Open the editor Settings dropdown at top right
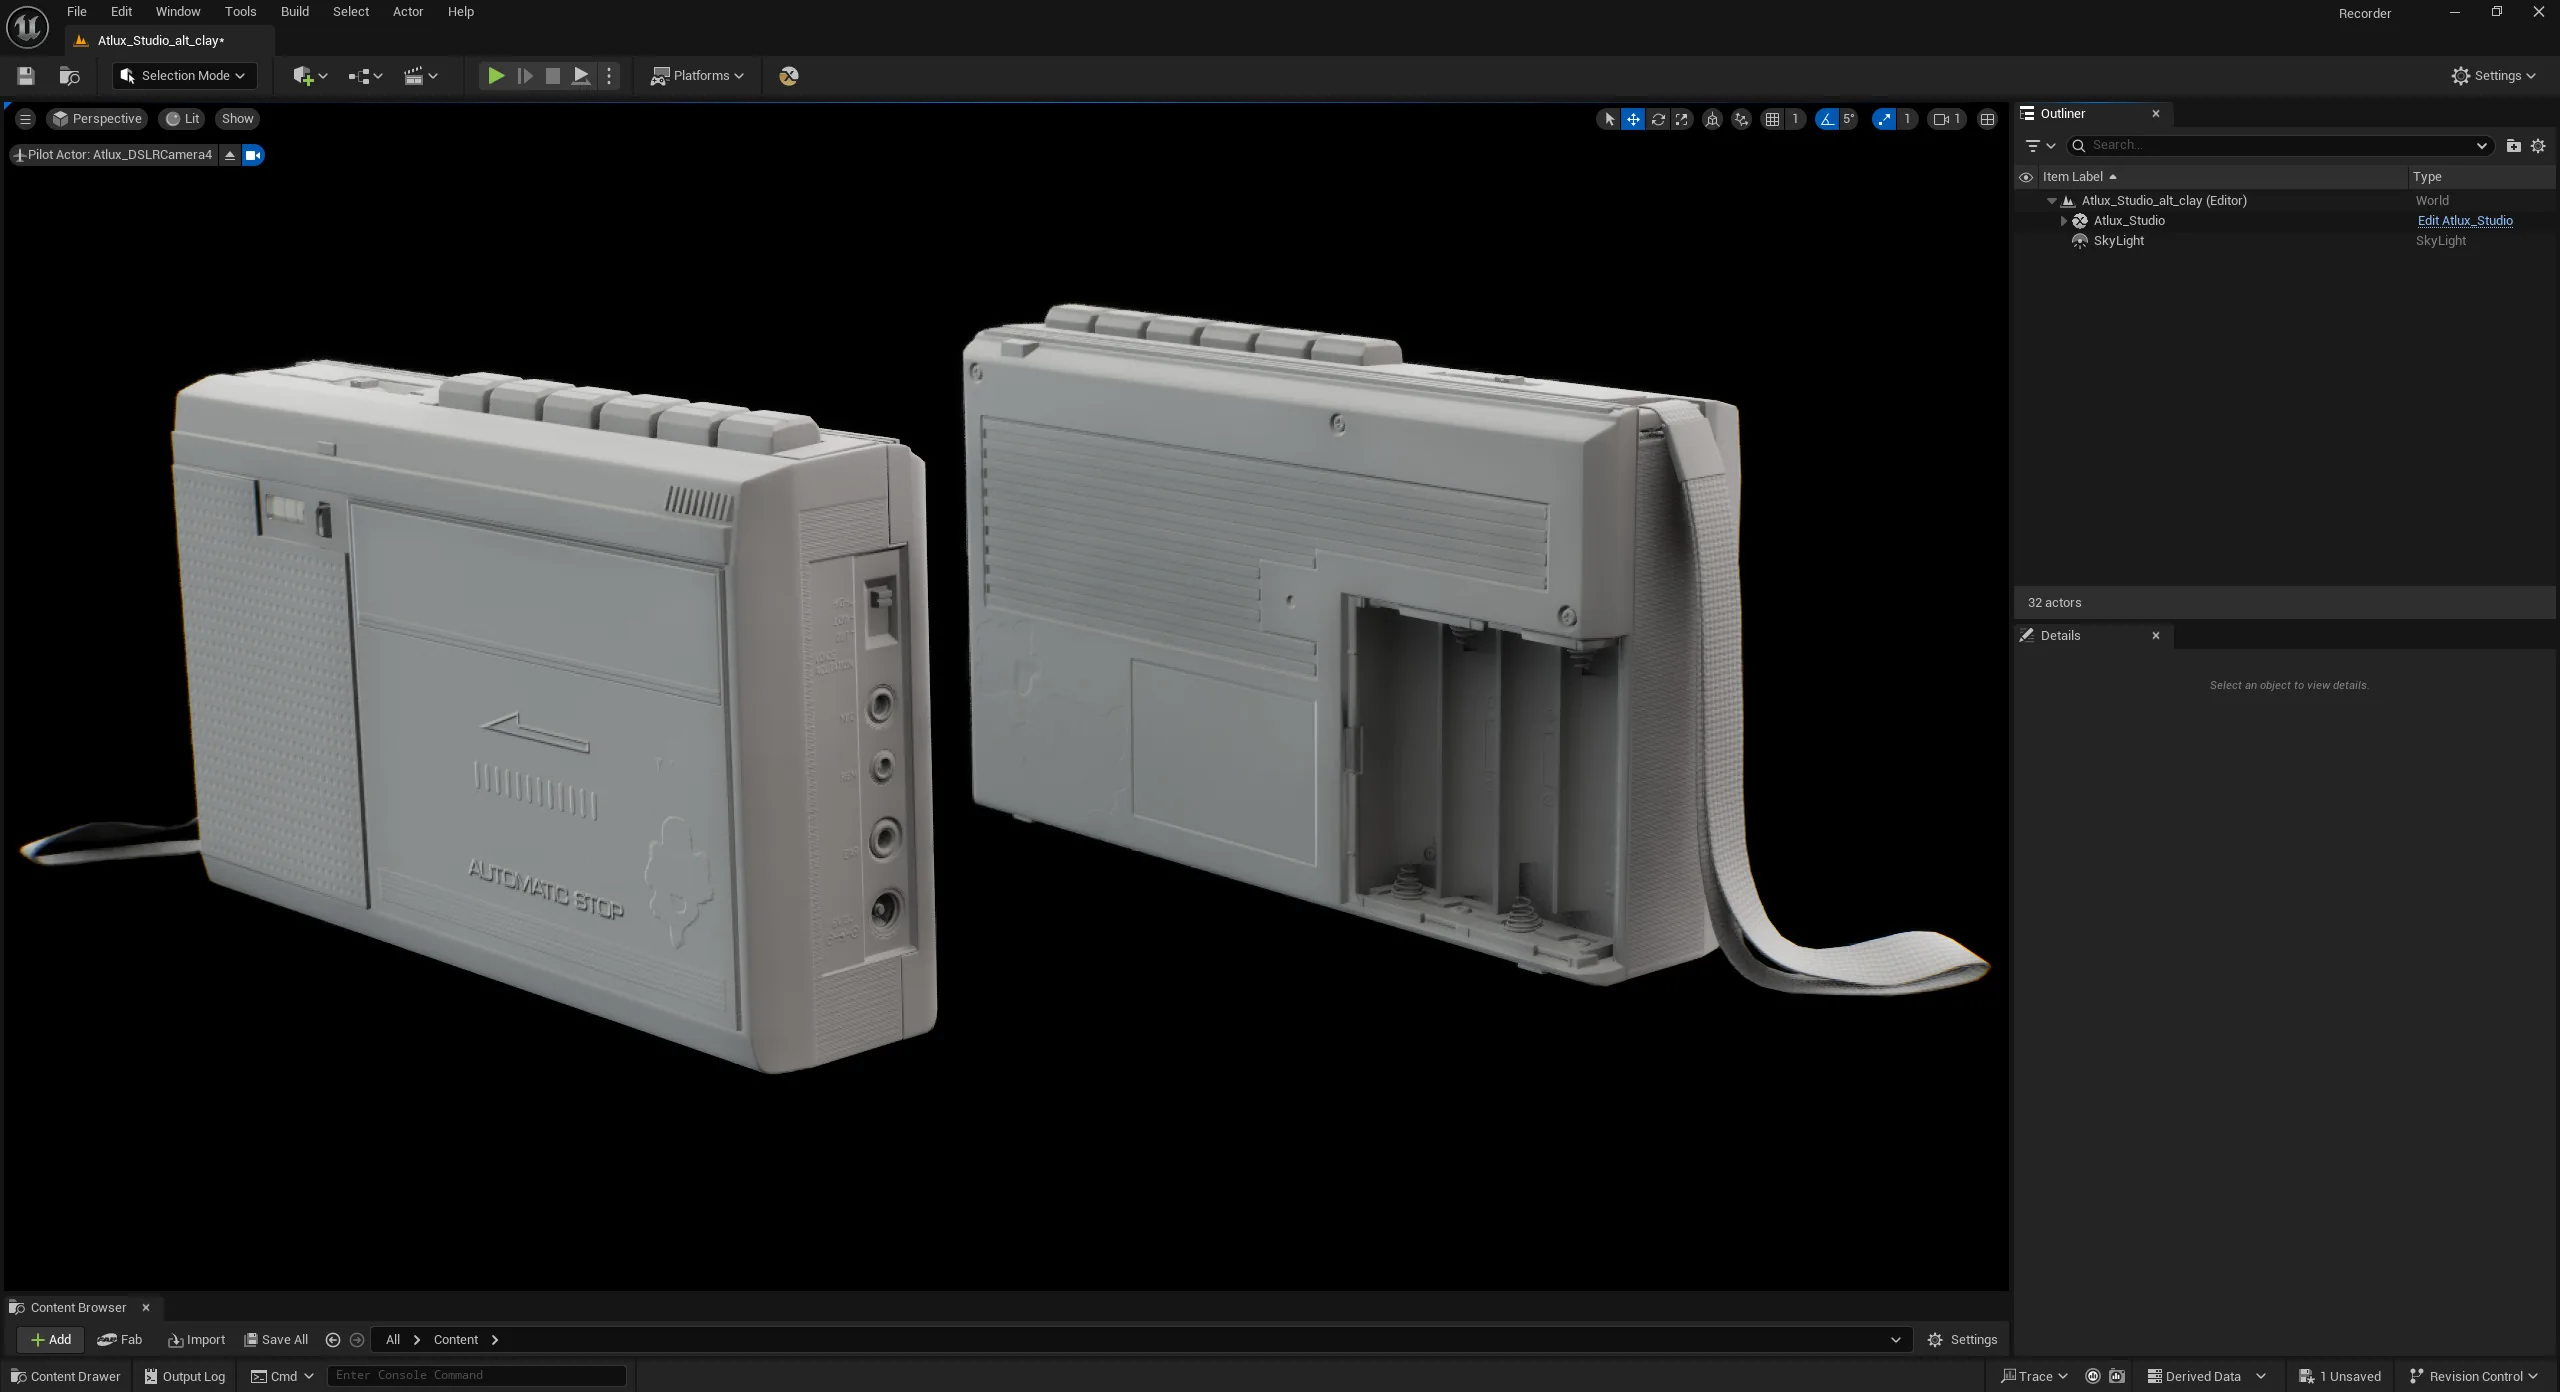 tap(2494, 76)
